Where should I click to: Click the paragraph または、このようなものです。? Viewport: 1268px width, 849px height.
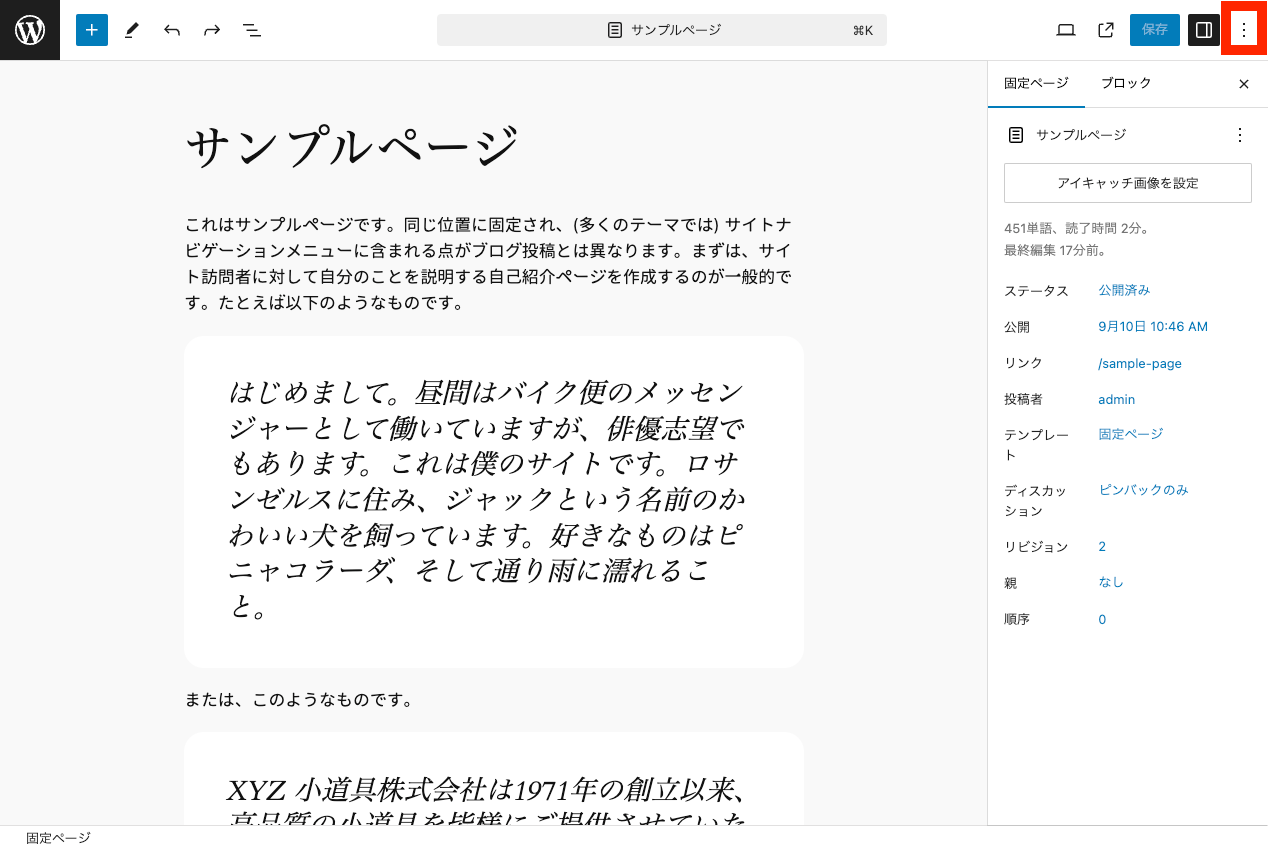299,700
